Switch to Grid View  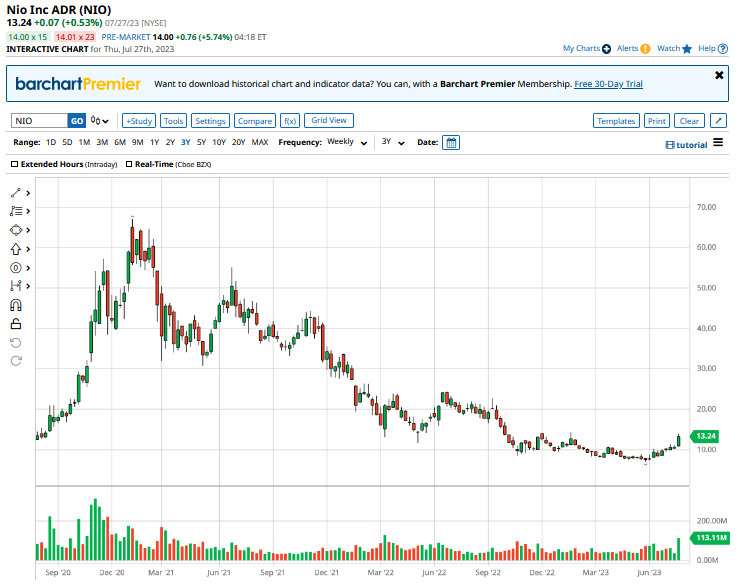click(329, 120)
